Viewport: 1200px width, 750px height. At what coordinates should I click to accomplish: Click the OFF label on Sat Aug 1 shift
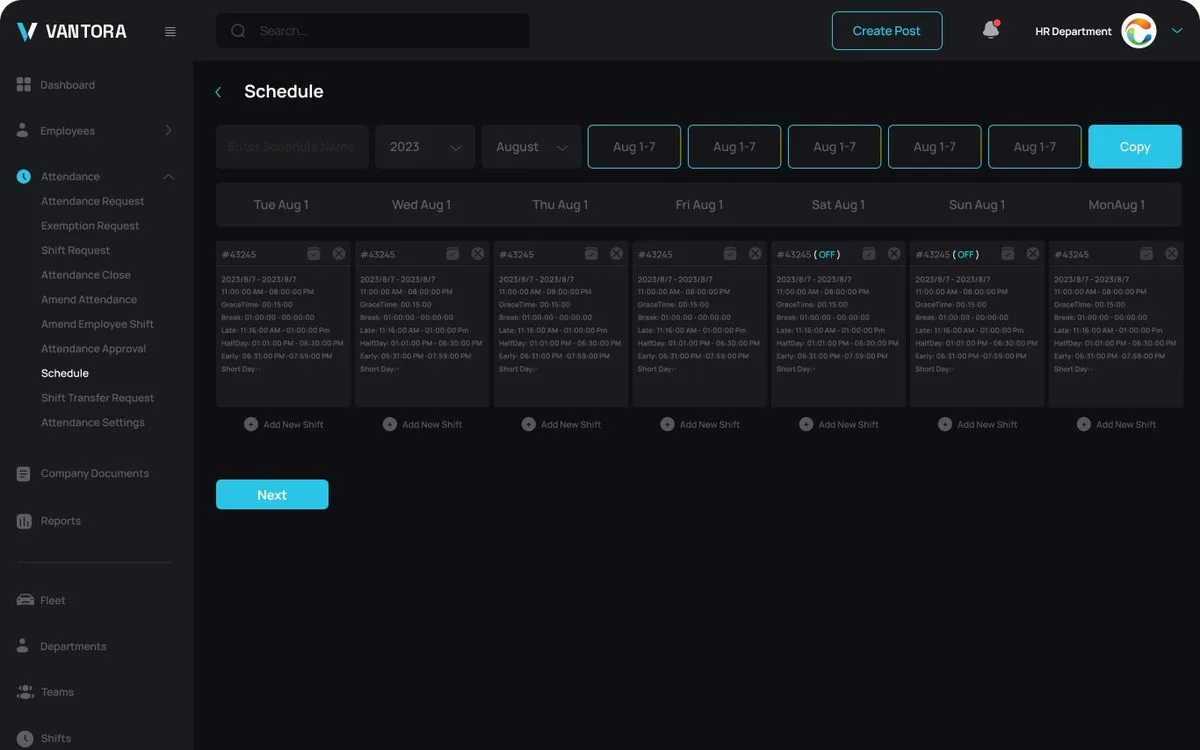(827, 255)
